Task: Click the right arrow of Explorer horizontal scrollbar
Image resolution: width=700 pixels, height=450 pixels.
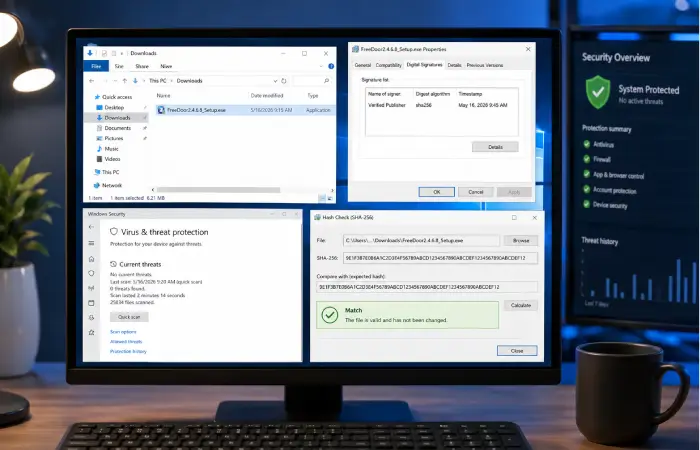Action: coord(333,190)
